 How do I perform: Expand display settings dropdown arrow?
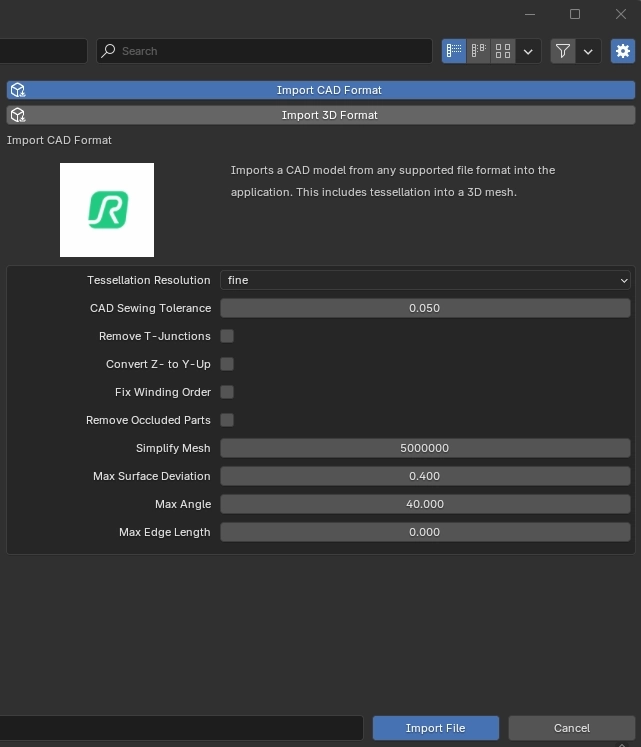pos(528,51)
